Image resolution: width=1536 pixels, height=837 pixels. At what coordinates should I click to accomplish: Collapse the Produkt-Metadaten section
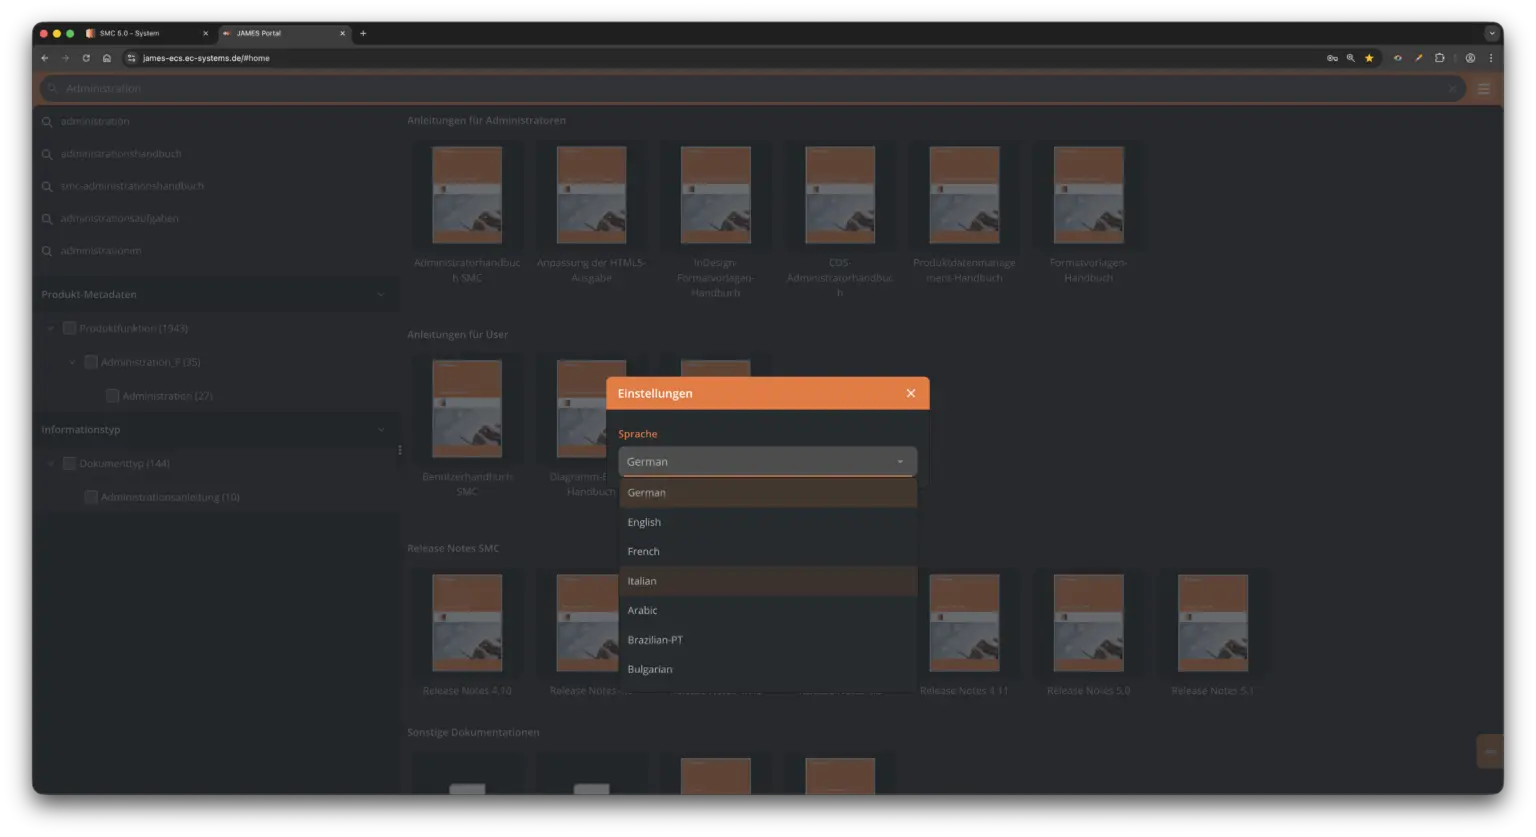(380, 294)
